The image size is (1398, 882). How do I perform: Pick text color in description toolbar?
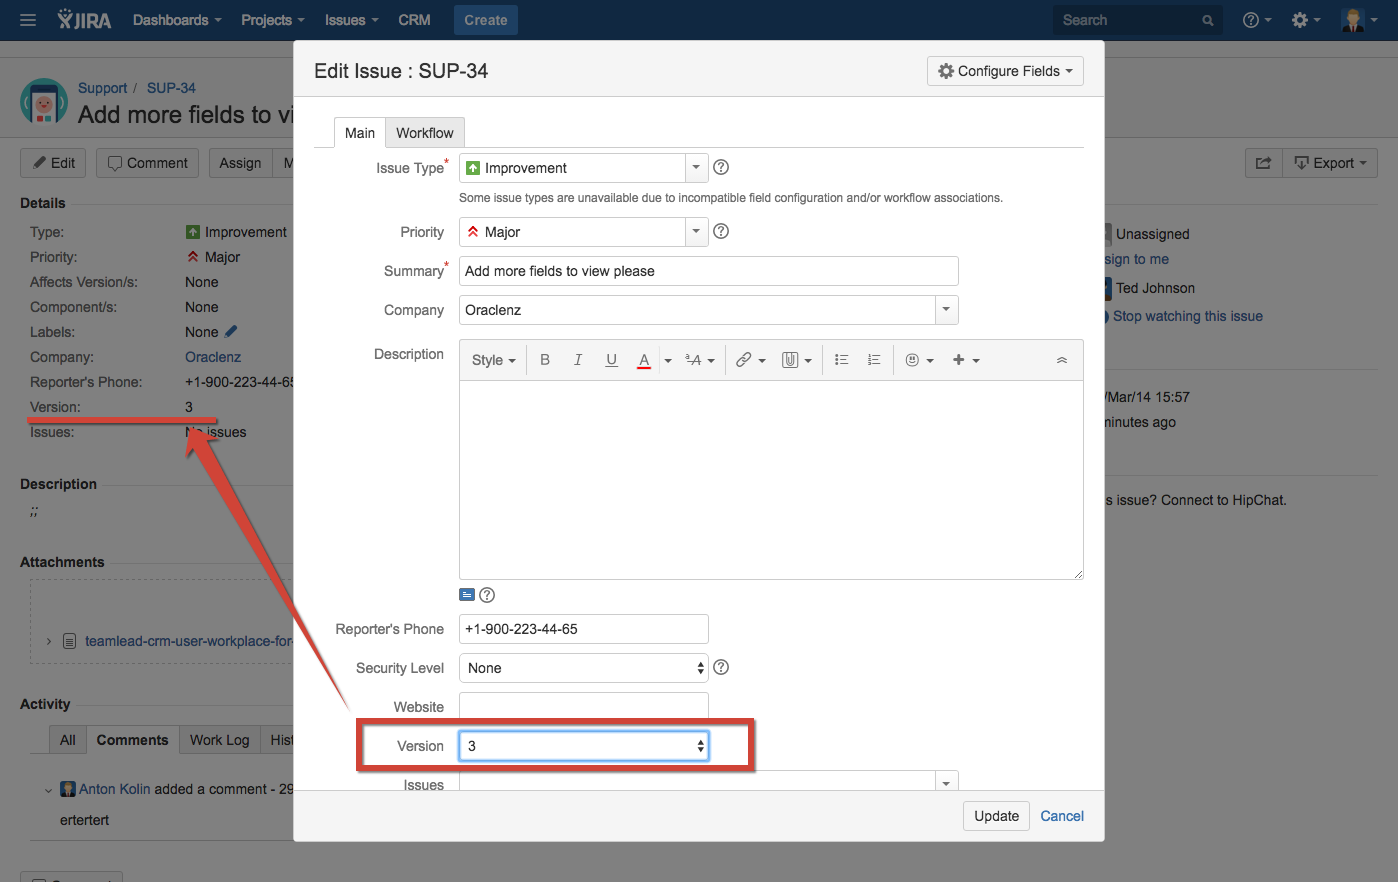point(644,360)
